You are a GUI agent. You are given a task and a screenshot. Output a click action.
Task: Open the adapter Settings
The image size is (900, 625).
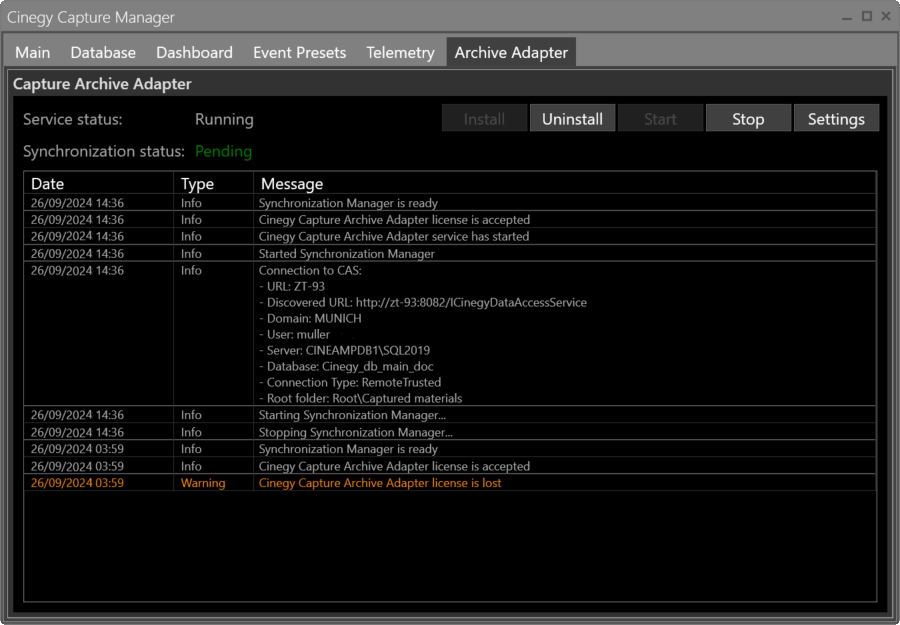(x=835, y=119)
